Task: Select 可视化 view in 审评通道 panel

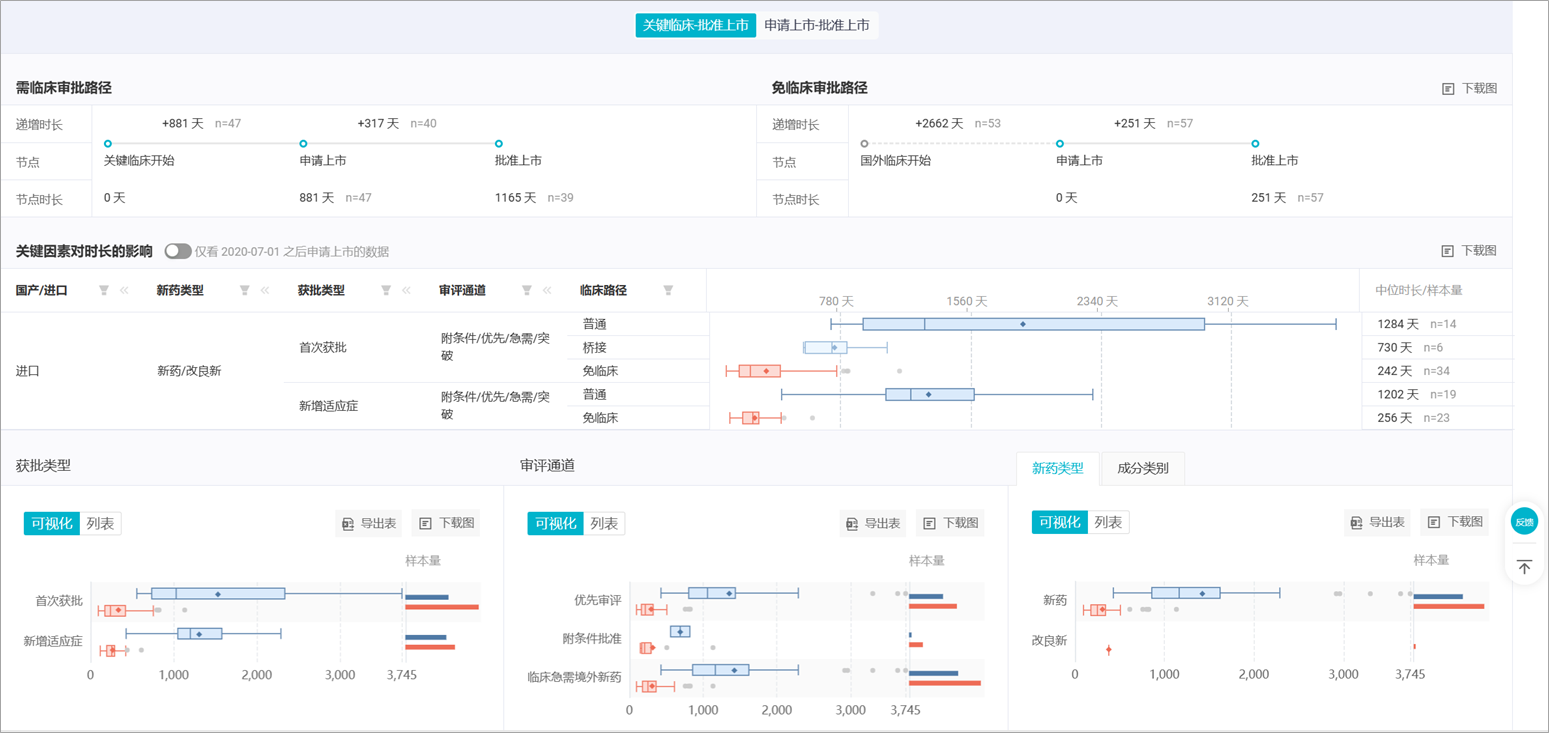Action: tap(556, 523)
